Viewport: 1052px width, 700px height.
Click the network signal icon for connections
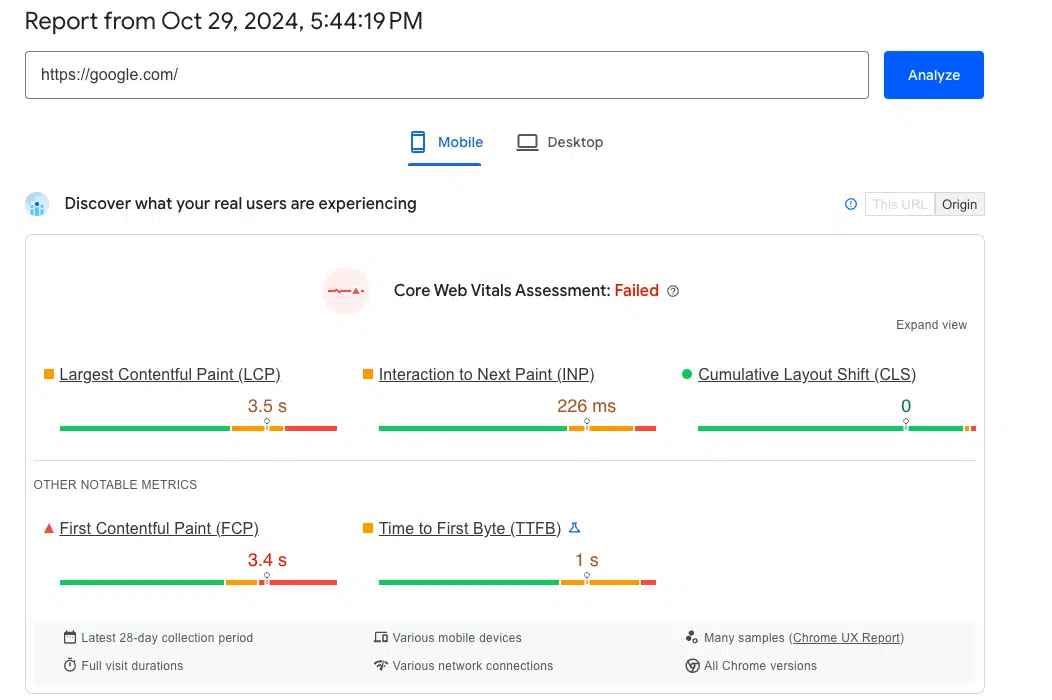click(x=382, y=665)
